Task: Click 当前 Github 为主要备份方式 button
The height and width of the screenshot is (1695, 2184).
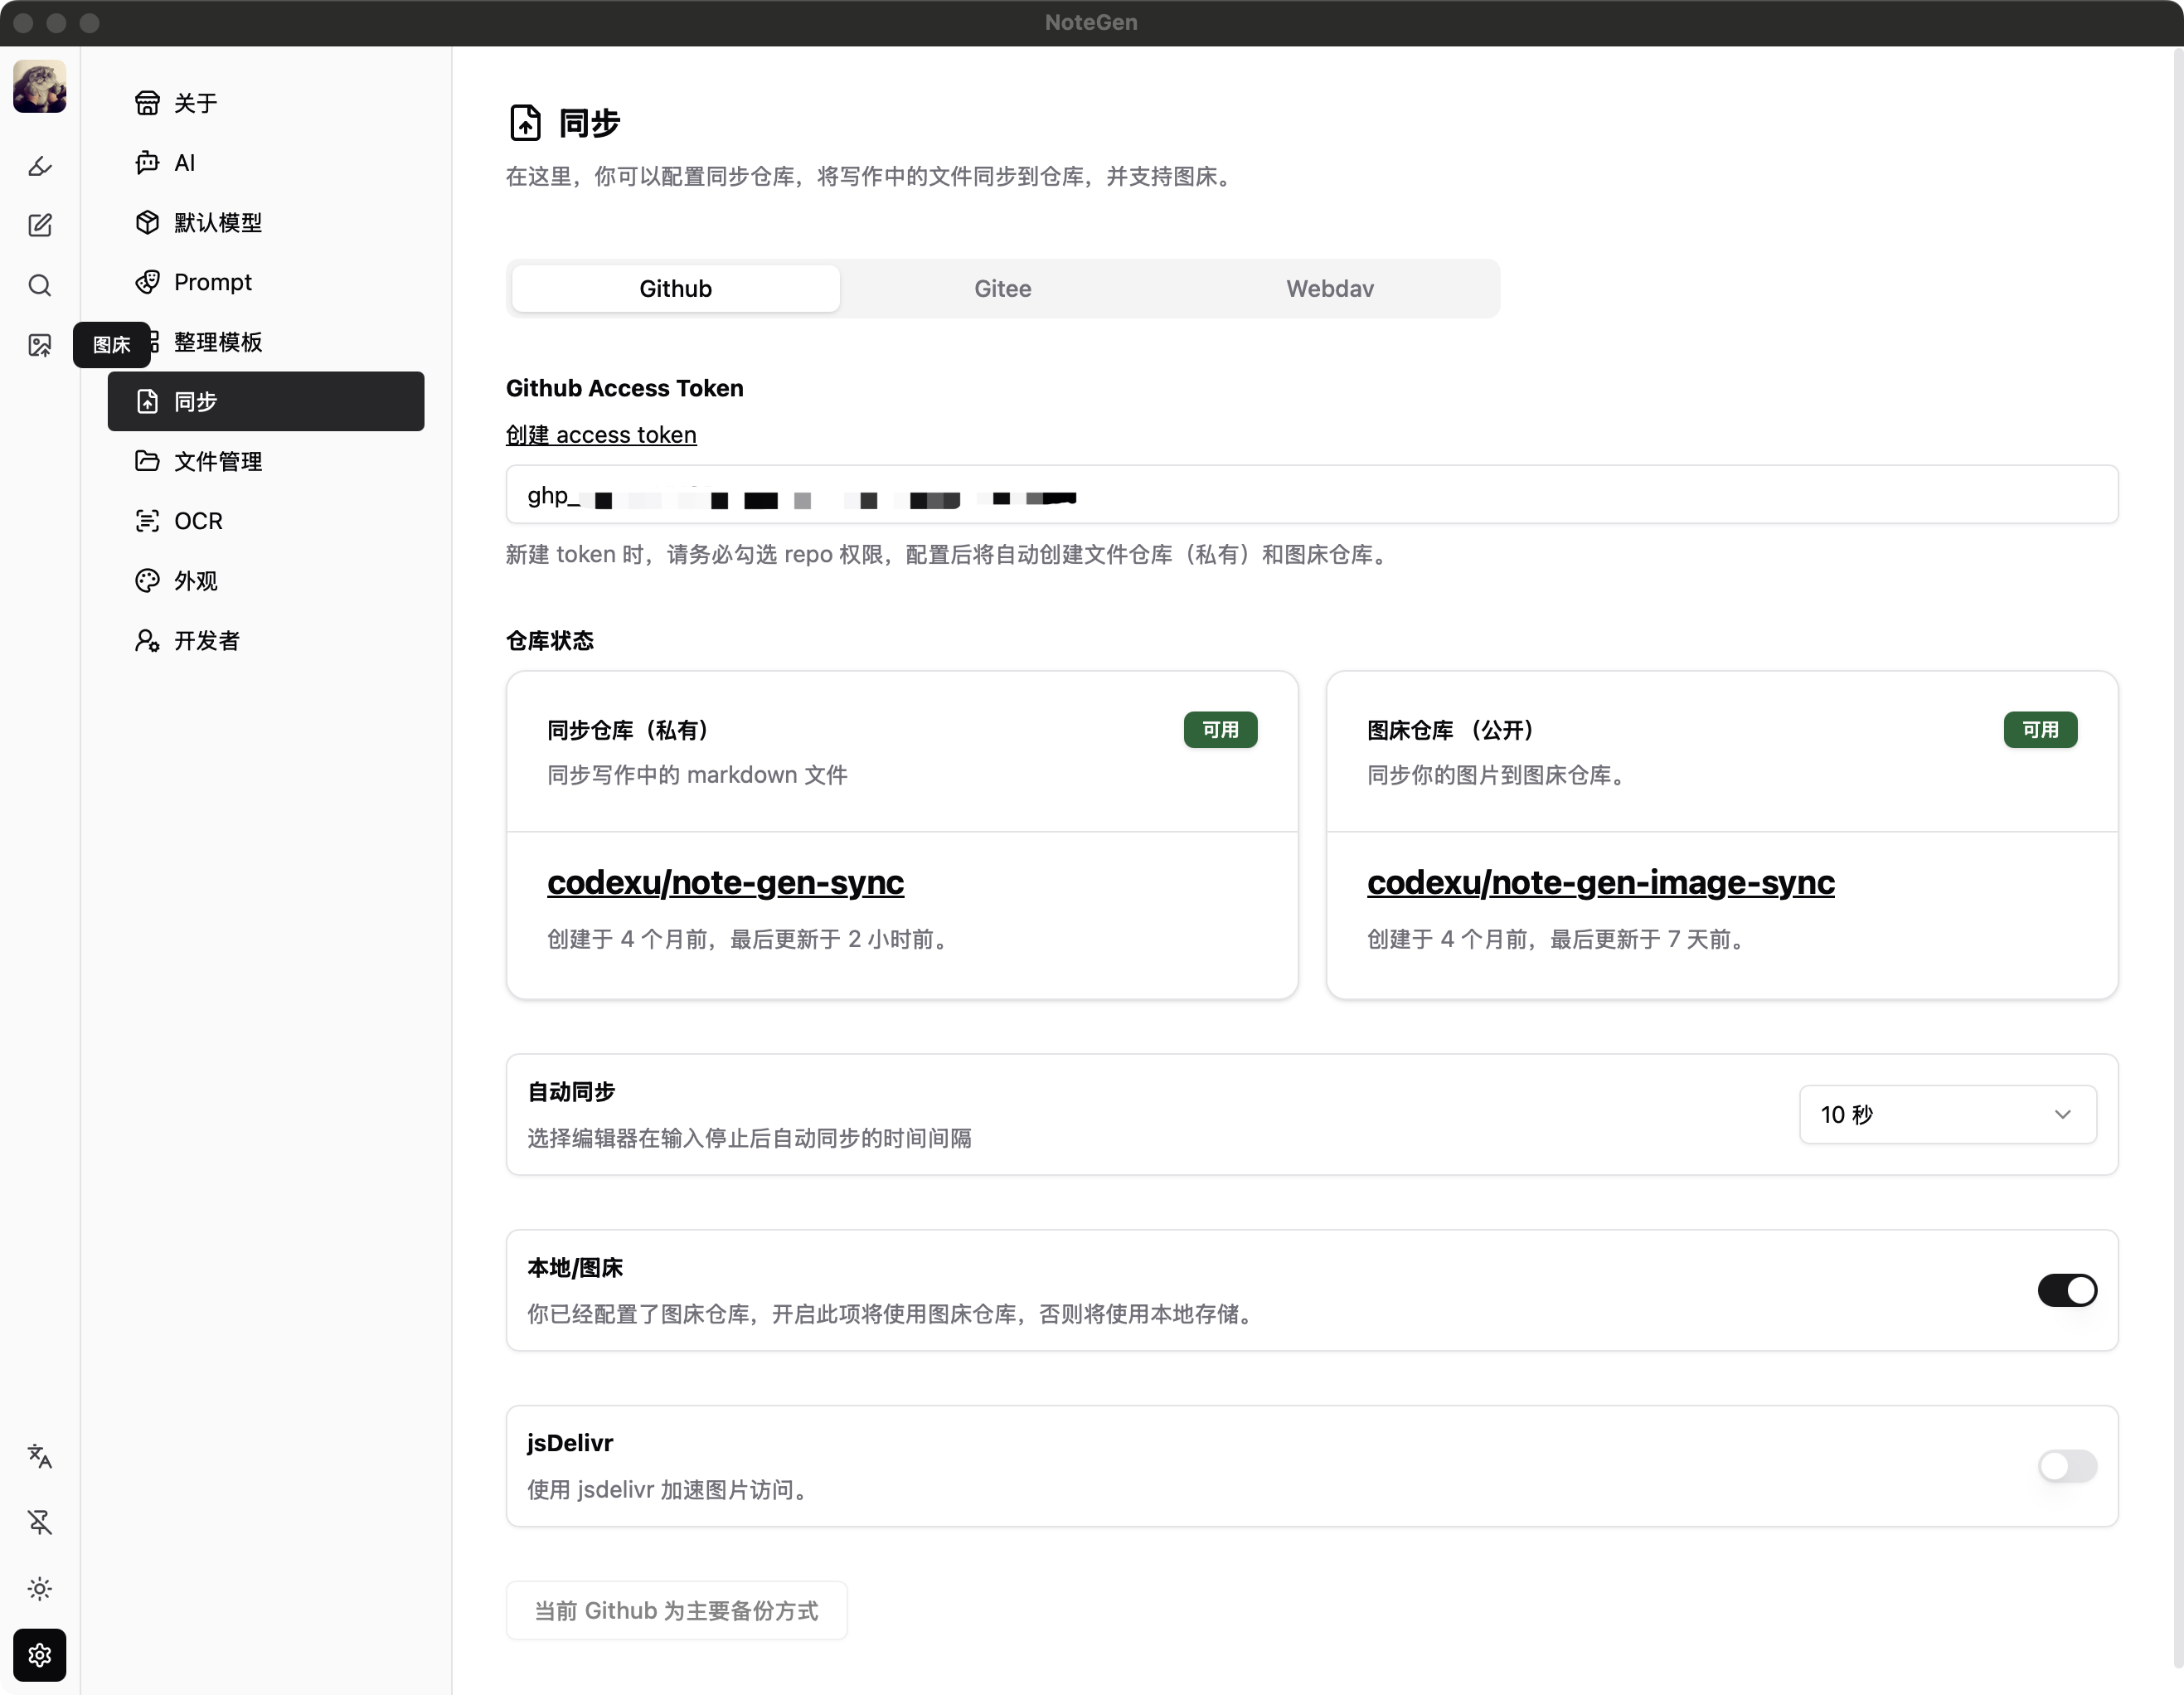Action: click(x=676, y=1611)
